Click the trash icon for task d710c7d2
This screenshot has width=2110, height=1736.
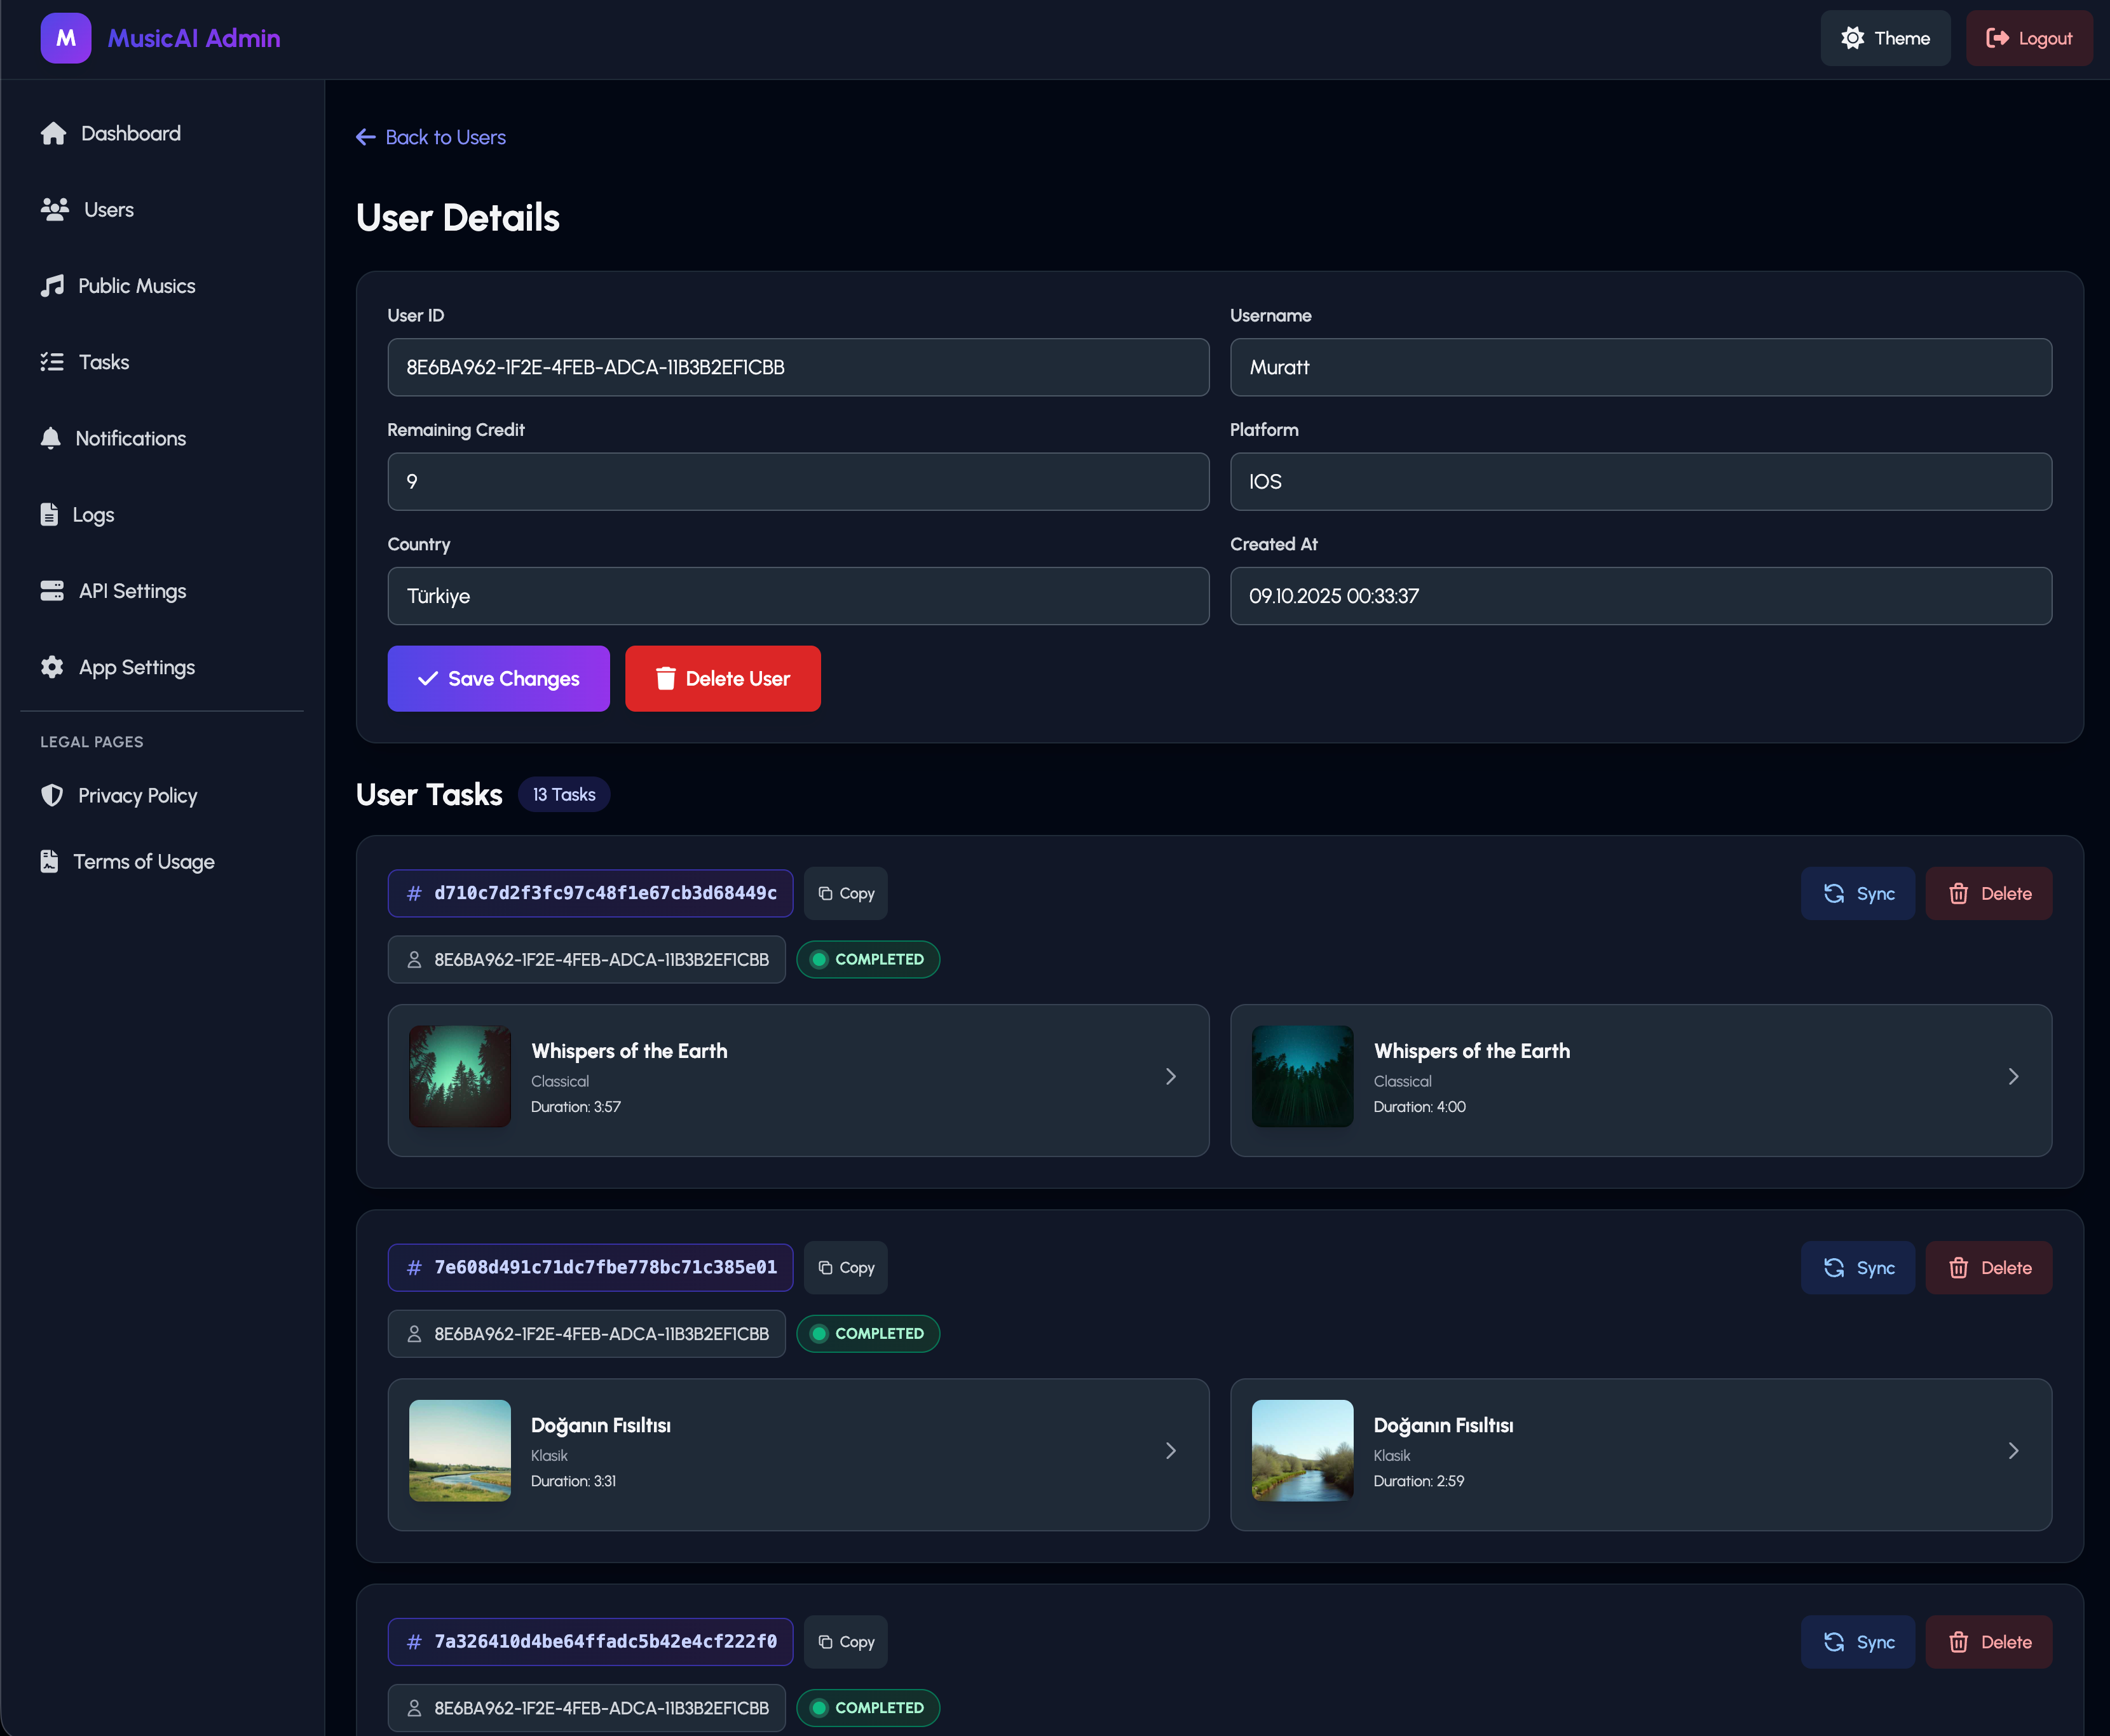point(1958,893)
